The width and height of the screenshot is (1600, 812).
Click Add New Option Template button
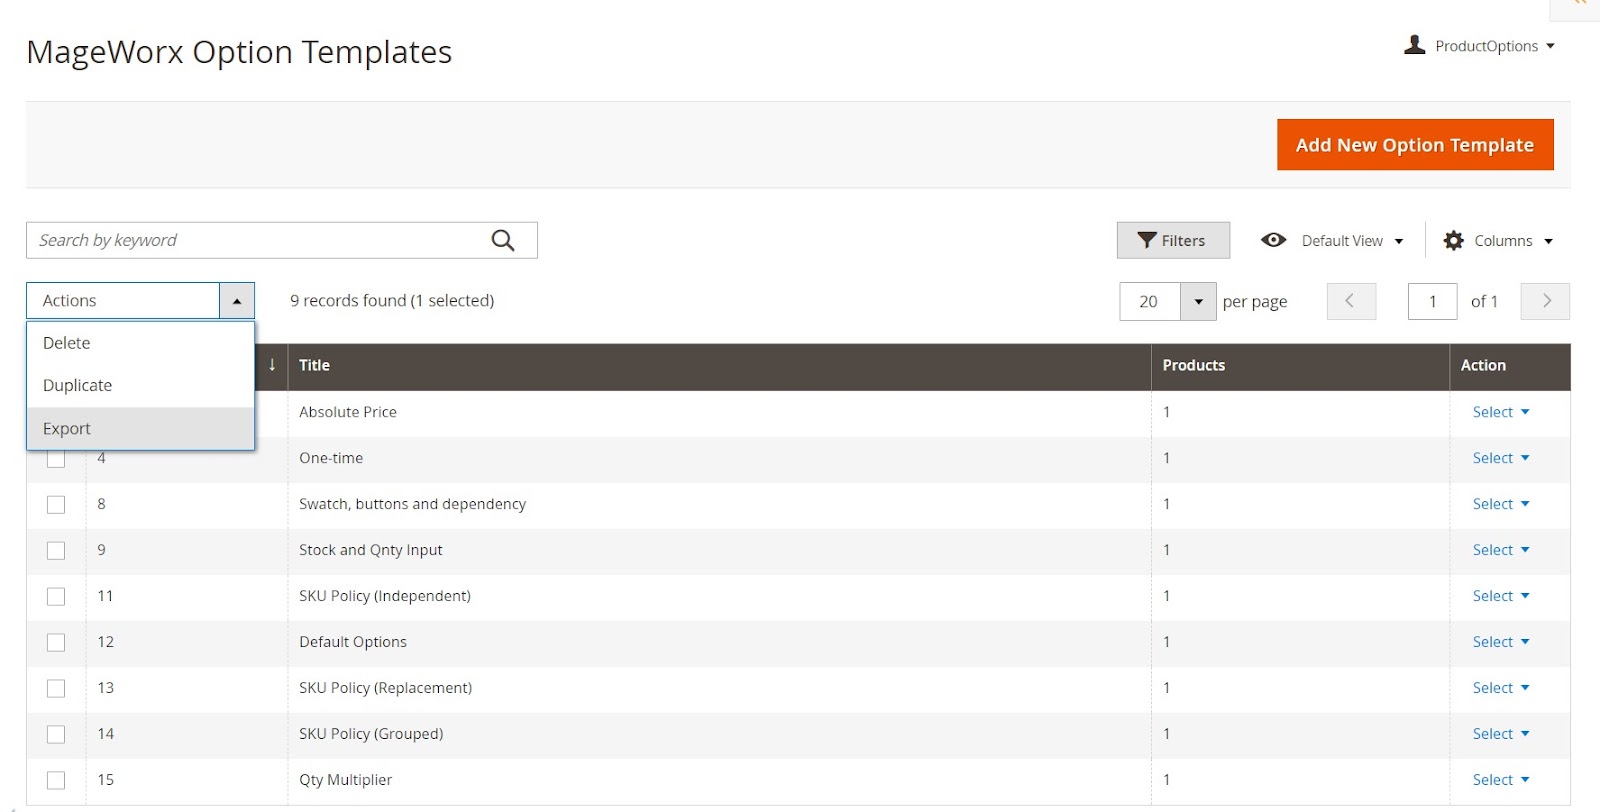click(1415, 145)
